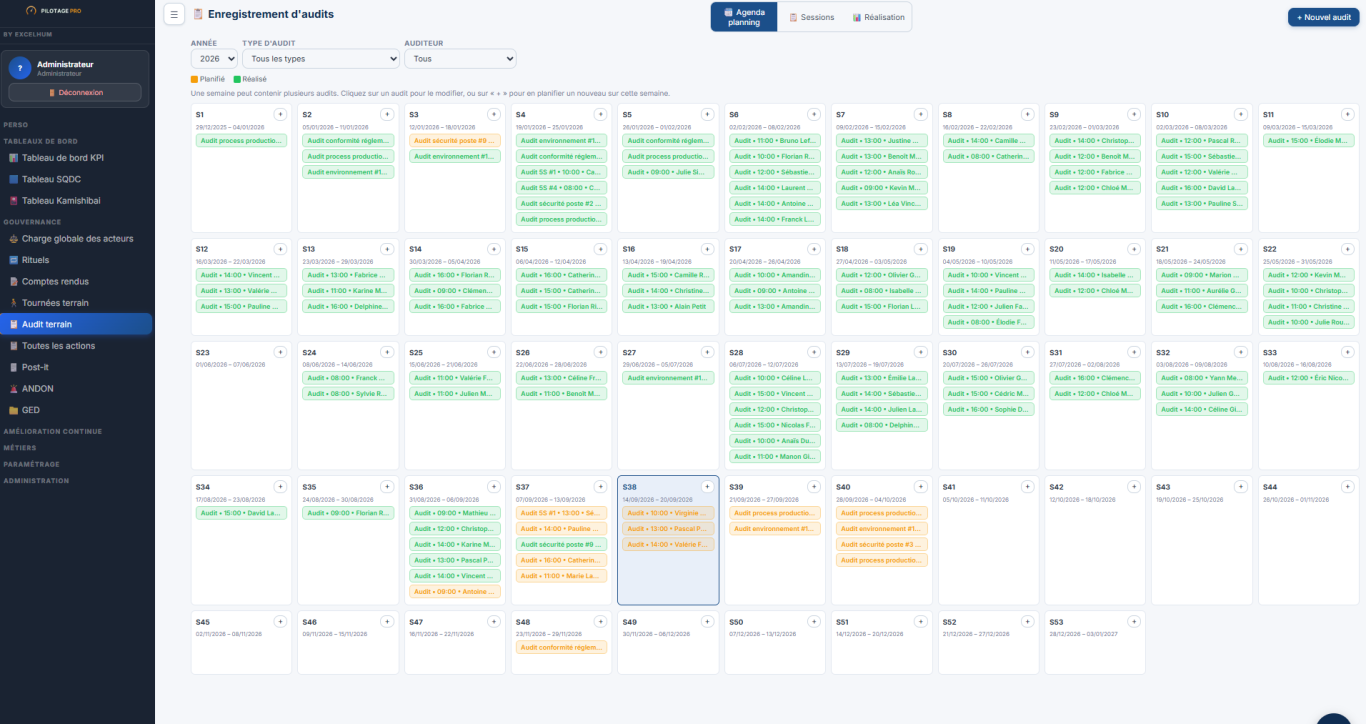Image resolution: width=1366 pixels, height=724 pixels.
Task: Click the plus icon on week S27
Action: point(707,353)
